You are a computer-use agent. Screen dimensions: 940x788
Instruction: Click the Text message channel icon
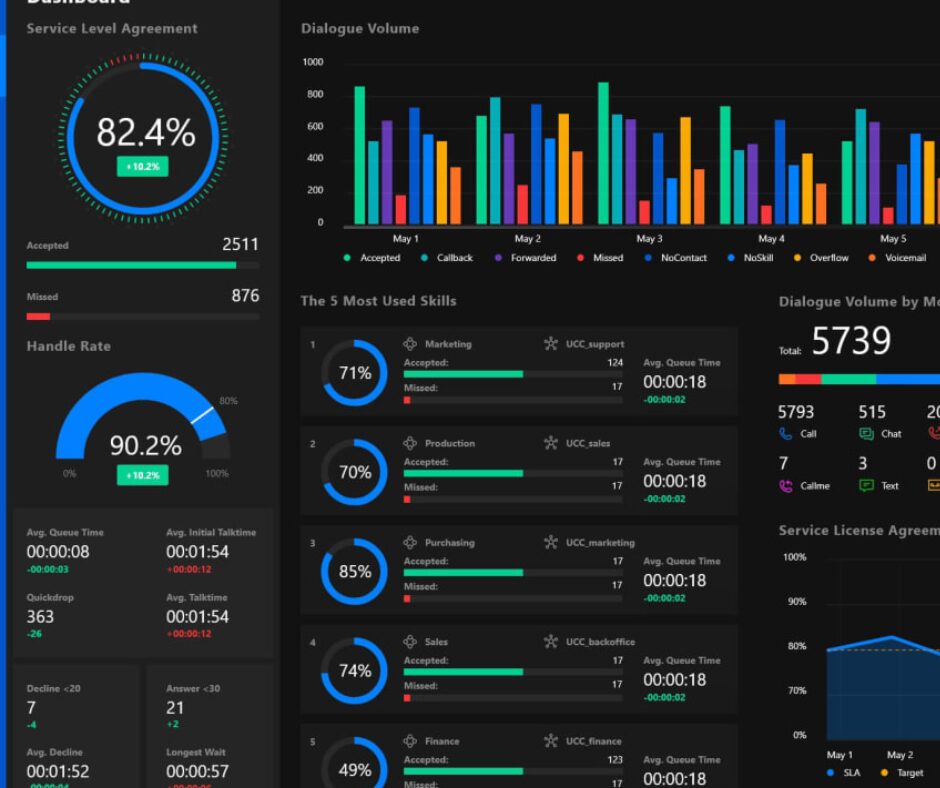point(866,486)
